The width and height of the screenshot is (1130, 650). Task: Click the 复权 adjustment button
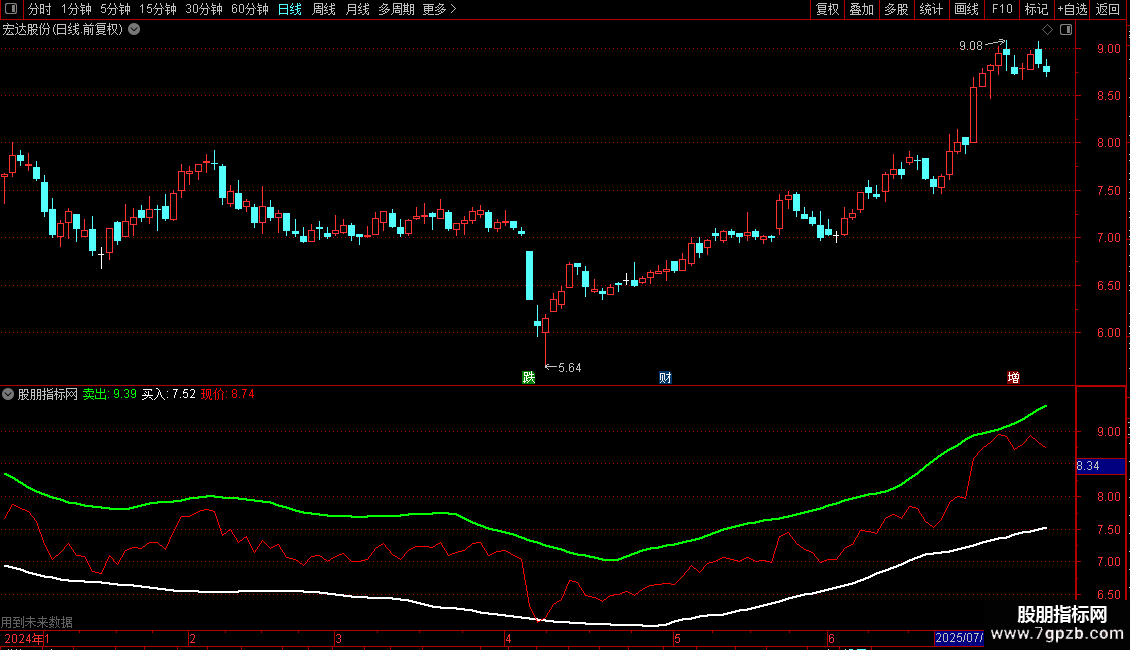(x=827, y=9)
